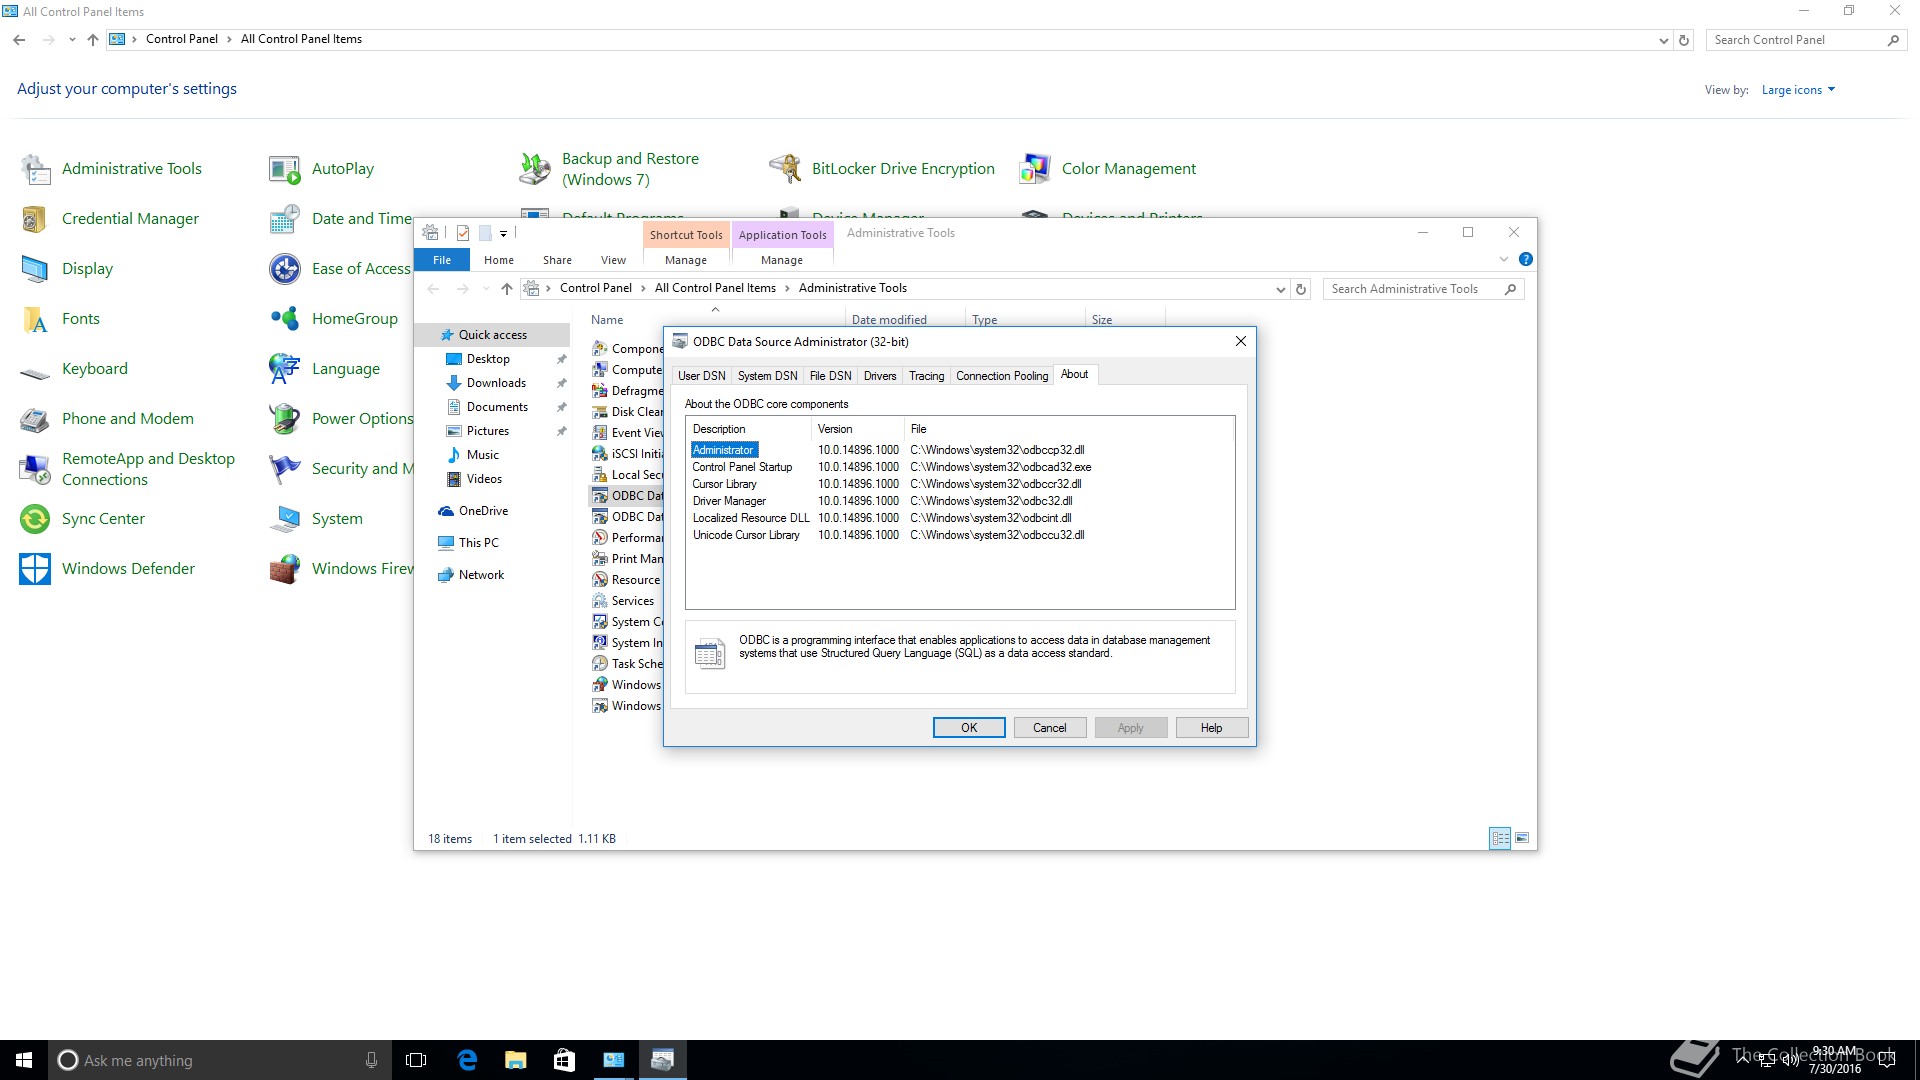Switch to the System DSN tab

click(768, 376)
